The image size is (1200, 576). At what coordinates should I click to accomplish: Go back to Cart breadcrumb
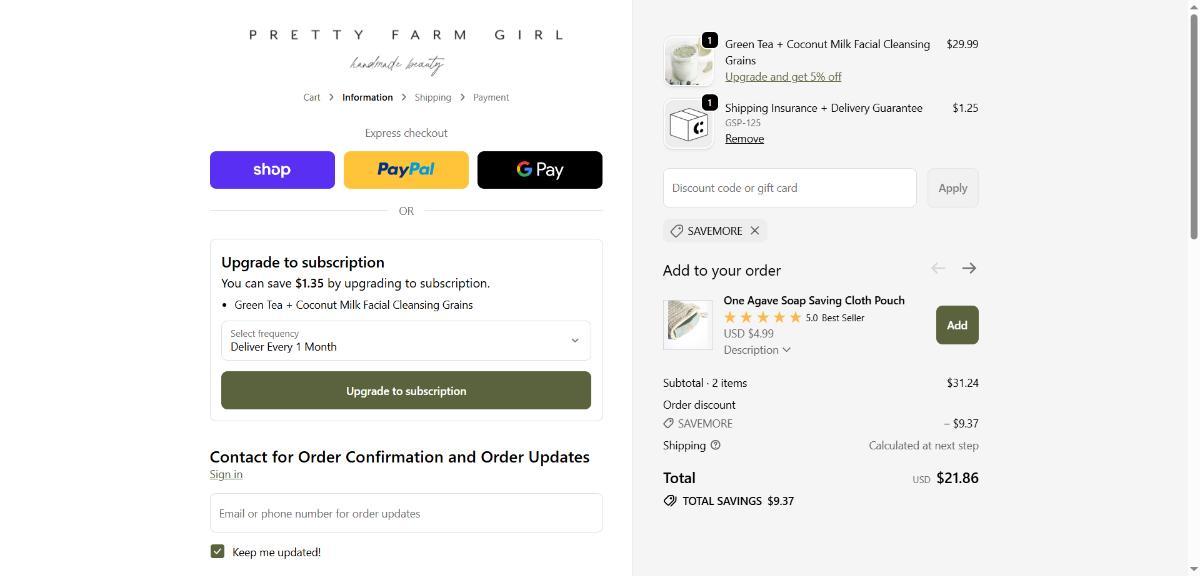click(312, 98)
